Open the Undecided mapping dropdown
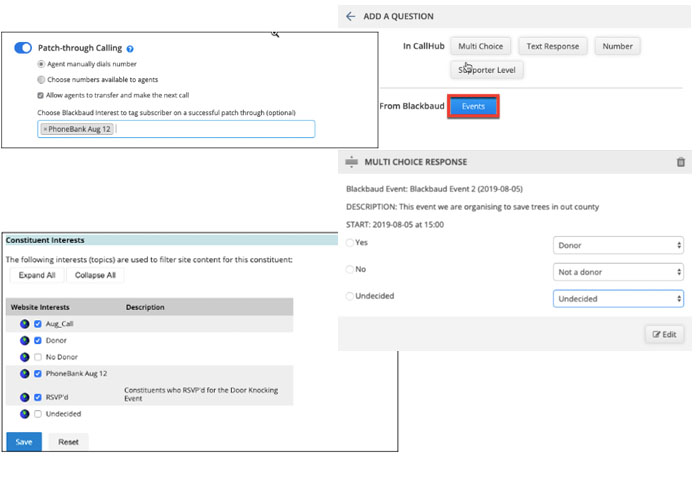This screenshot has height=500, width=700. click(x=618, y=299)
